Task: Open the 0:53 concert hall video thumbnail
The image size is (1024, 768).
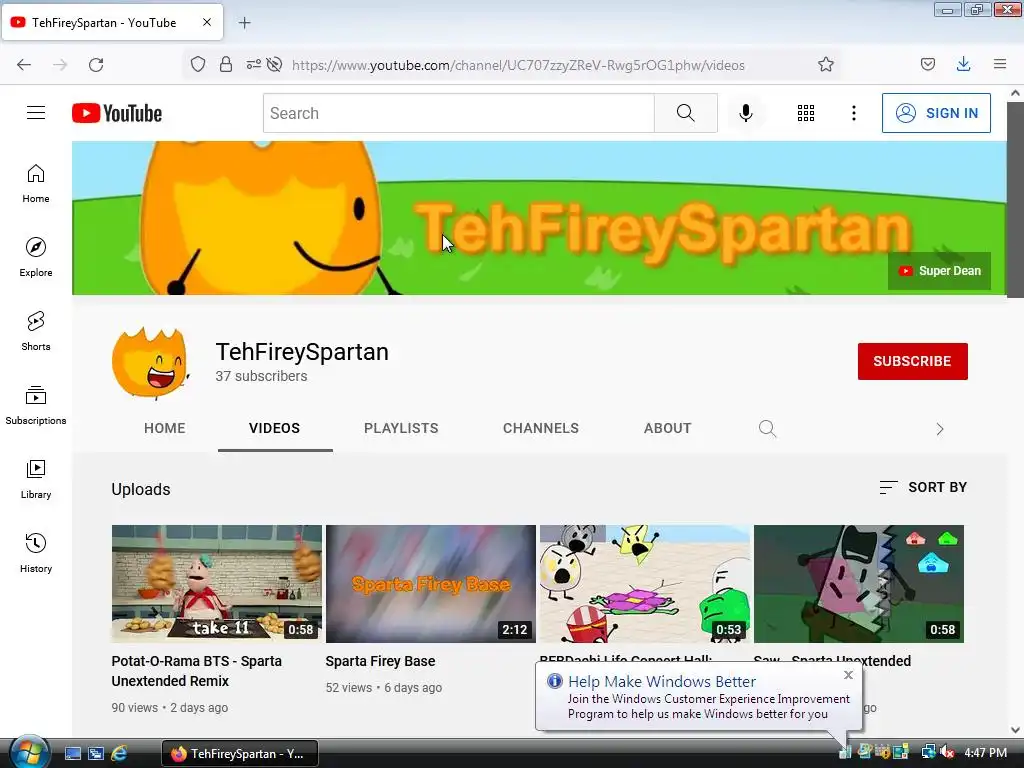Action: click(x=645, y=584)
